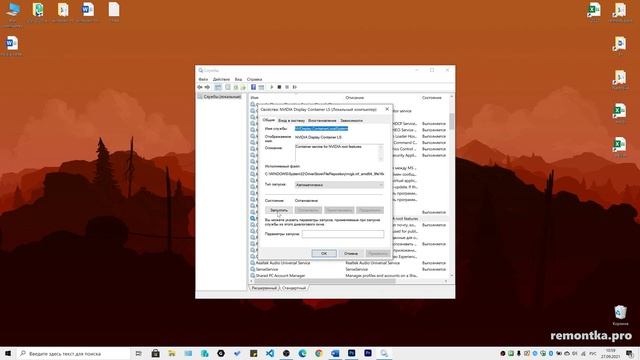Open Microsoft Edge from the taskbar
The image size is (640, 360).
click(302, 353)
